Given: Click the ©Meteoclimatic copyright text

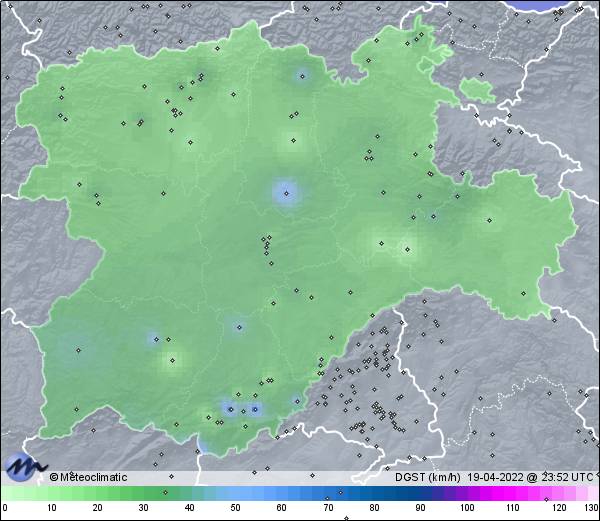Looking at the screenshot, I should (88, 477).
